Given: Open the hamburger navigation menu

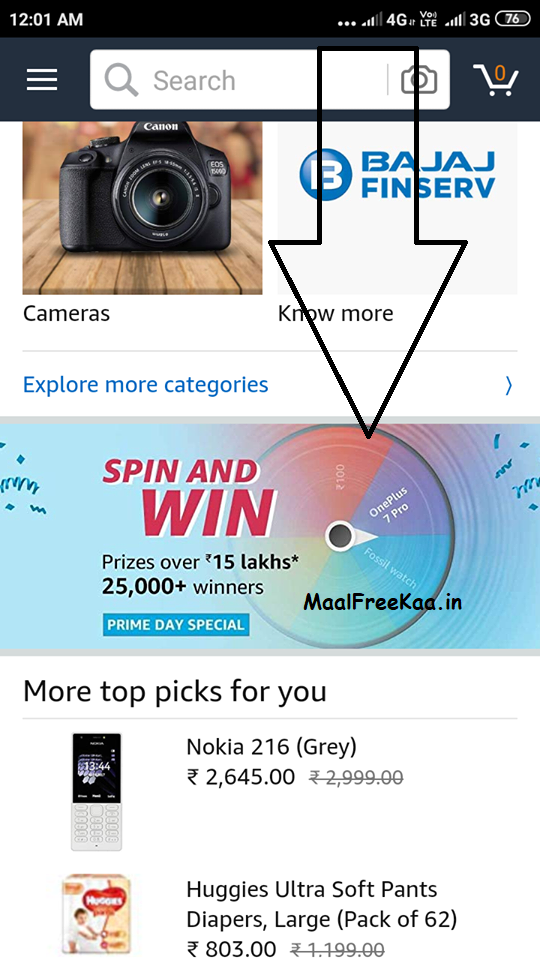Looking at the screenshot, I should pyautogui.click(x=42, y=80).
